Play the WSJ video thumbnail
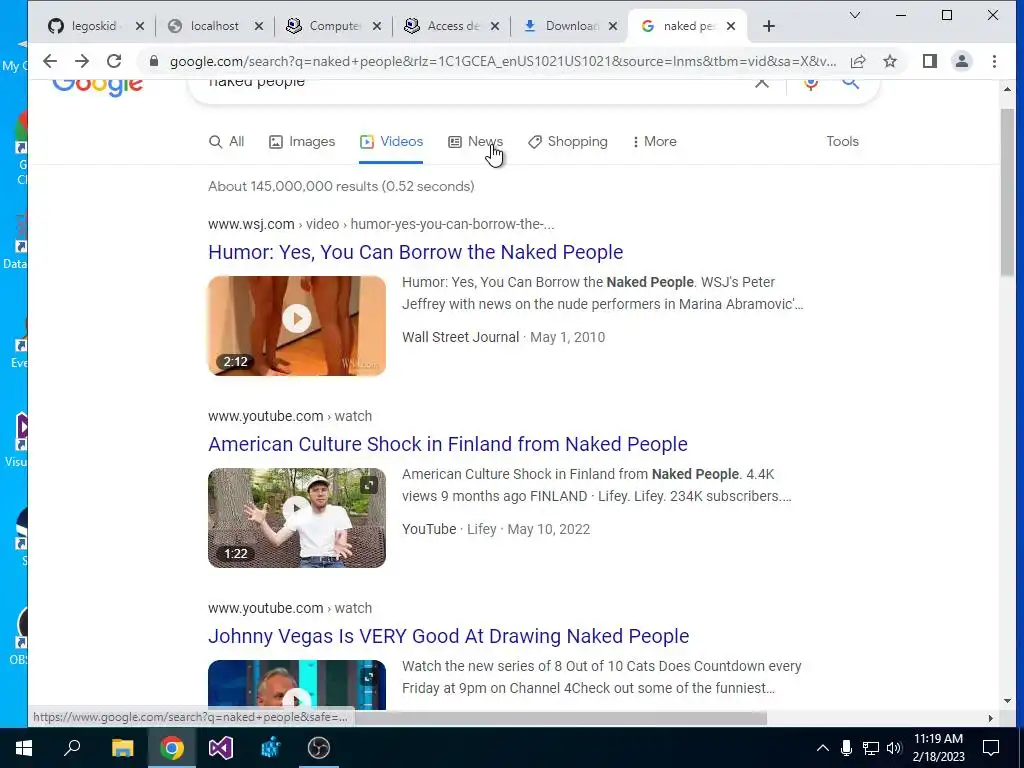 [296, 325]
